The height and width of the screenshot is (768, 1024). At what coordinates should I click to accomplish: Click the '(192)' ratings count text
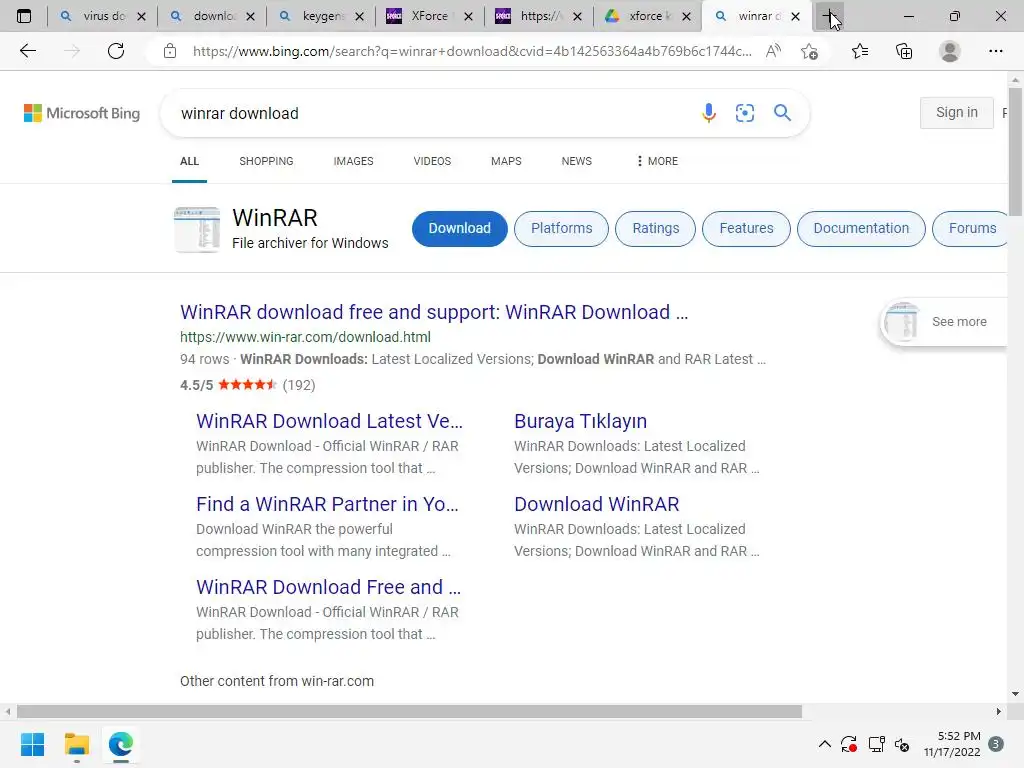point(298,385)
